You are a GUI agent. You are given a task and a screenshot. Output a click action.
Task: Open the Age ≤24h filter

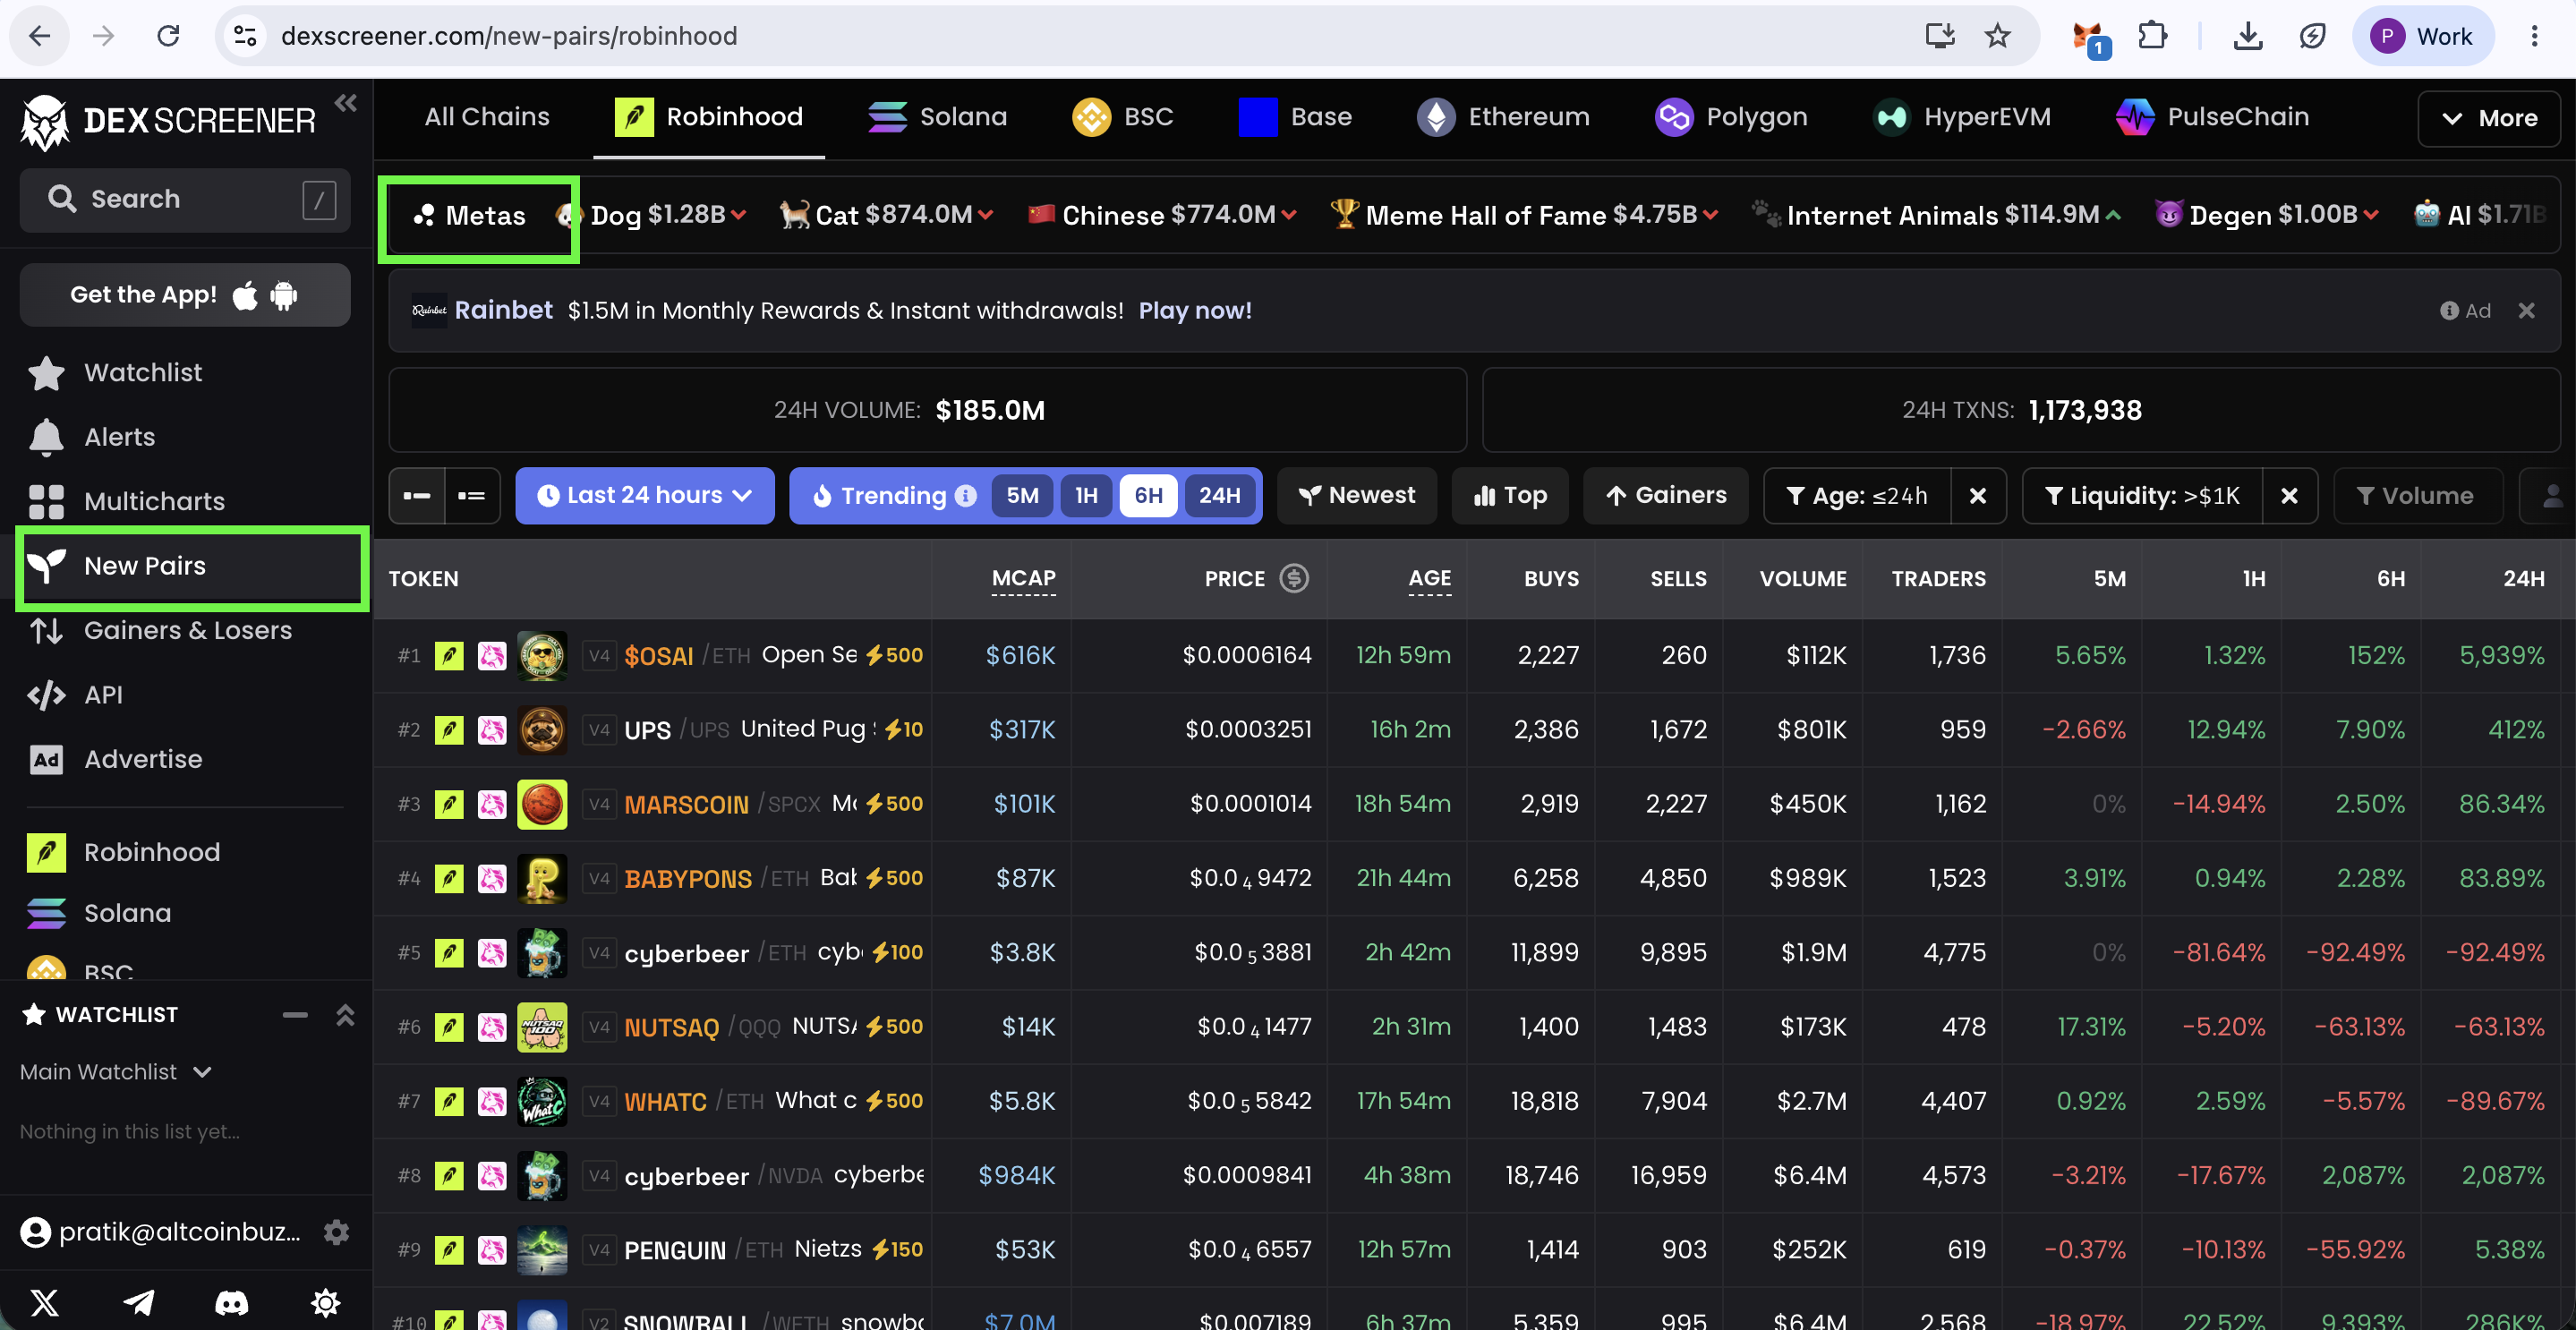pyautogui.click(x=1858, y=496)
